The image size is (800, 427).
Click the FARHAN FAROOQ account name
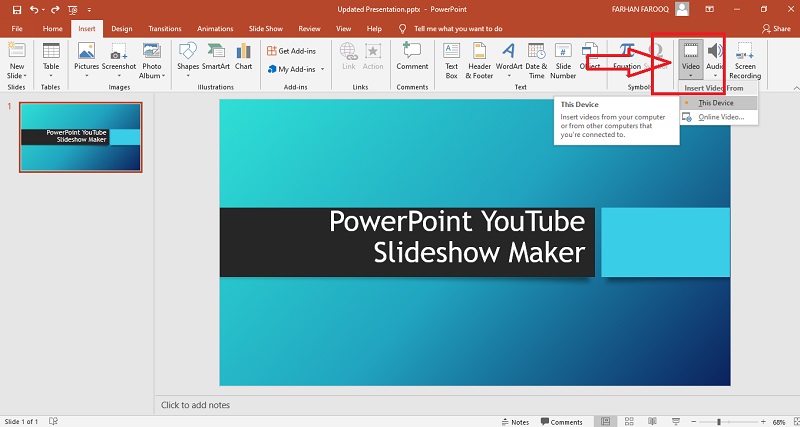pos(640,9)
